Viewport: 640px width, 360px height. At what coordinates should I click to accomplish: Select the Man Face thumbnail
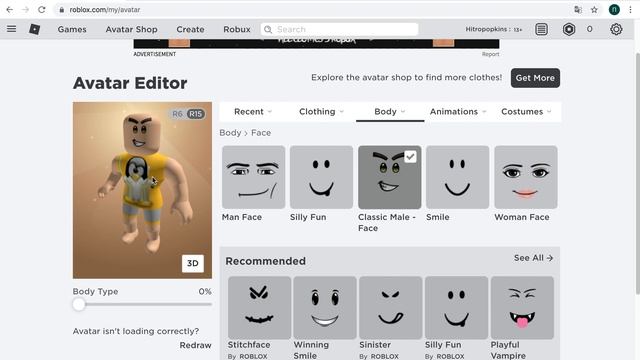point(253,177)
